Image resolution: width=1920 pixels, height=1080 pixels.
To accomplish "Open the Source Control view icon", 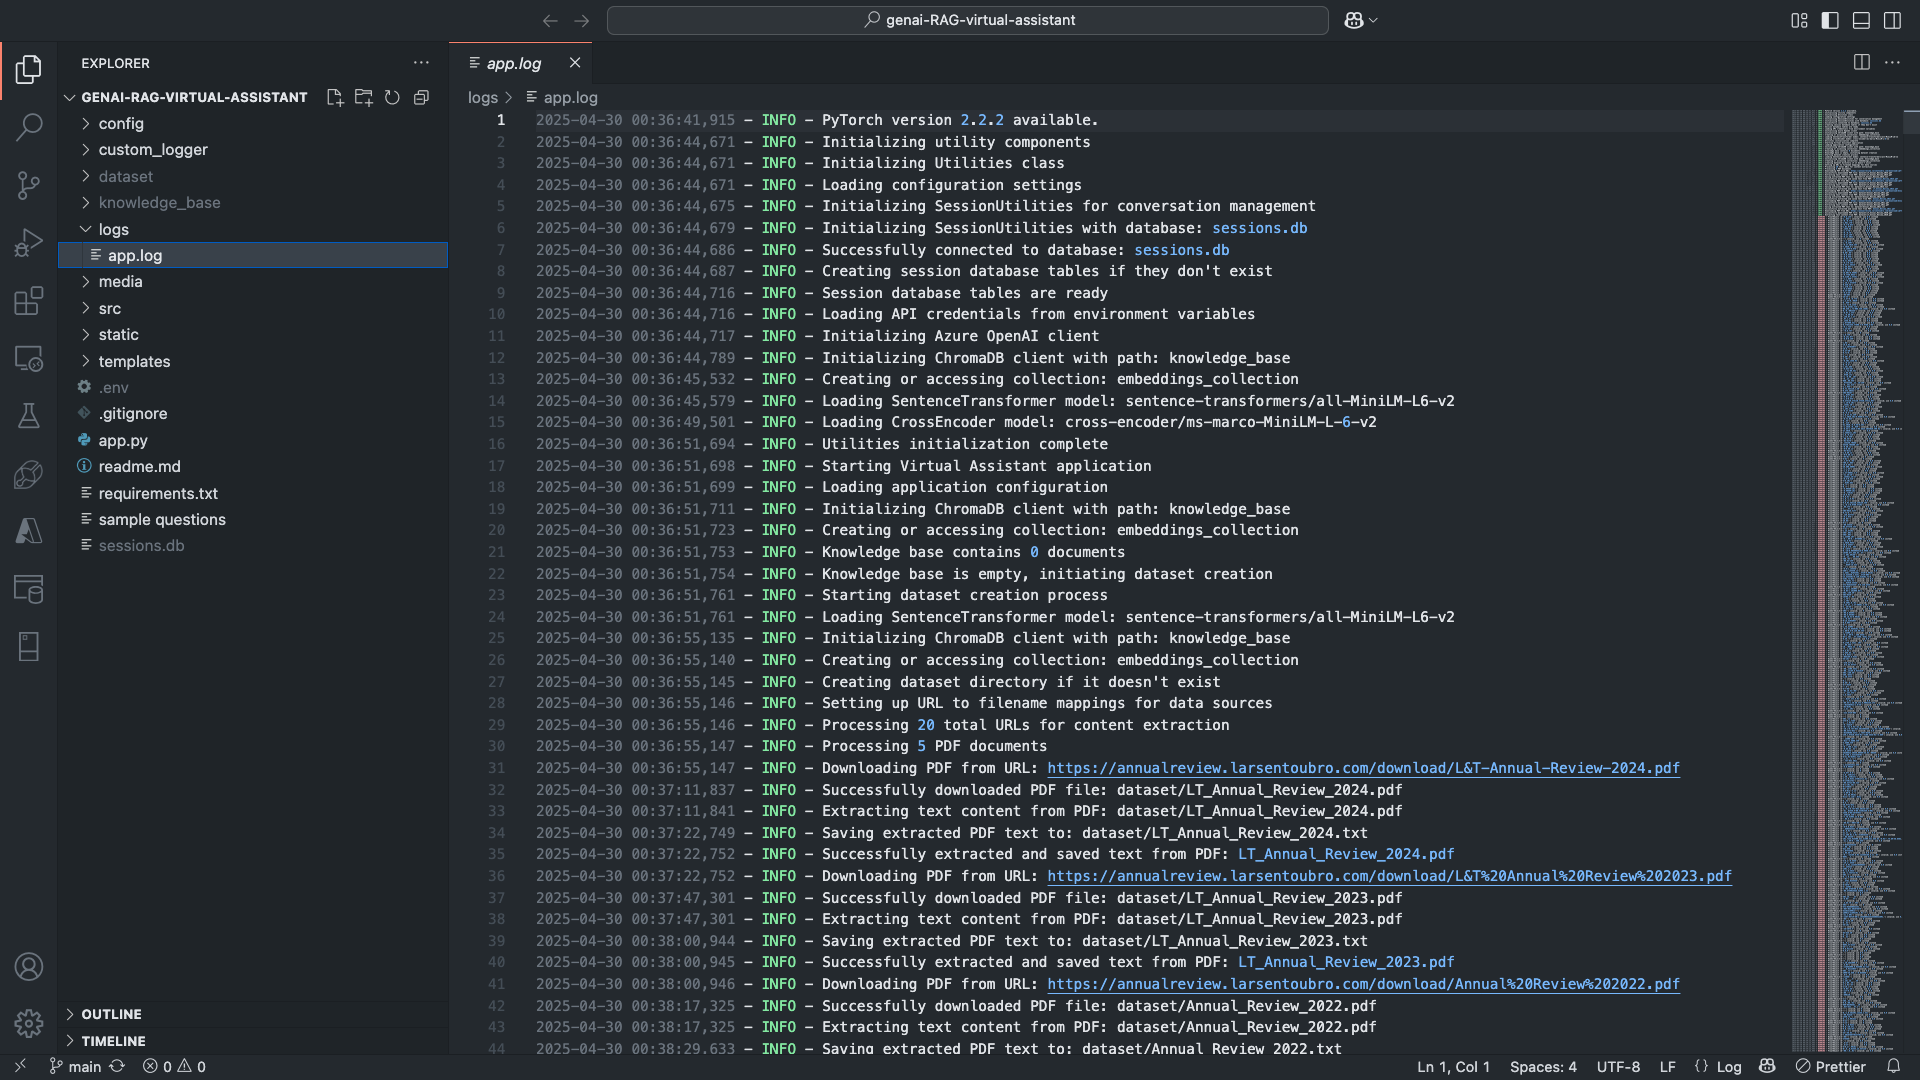I will [29, 185].
